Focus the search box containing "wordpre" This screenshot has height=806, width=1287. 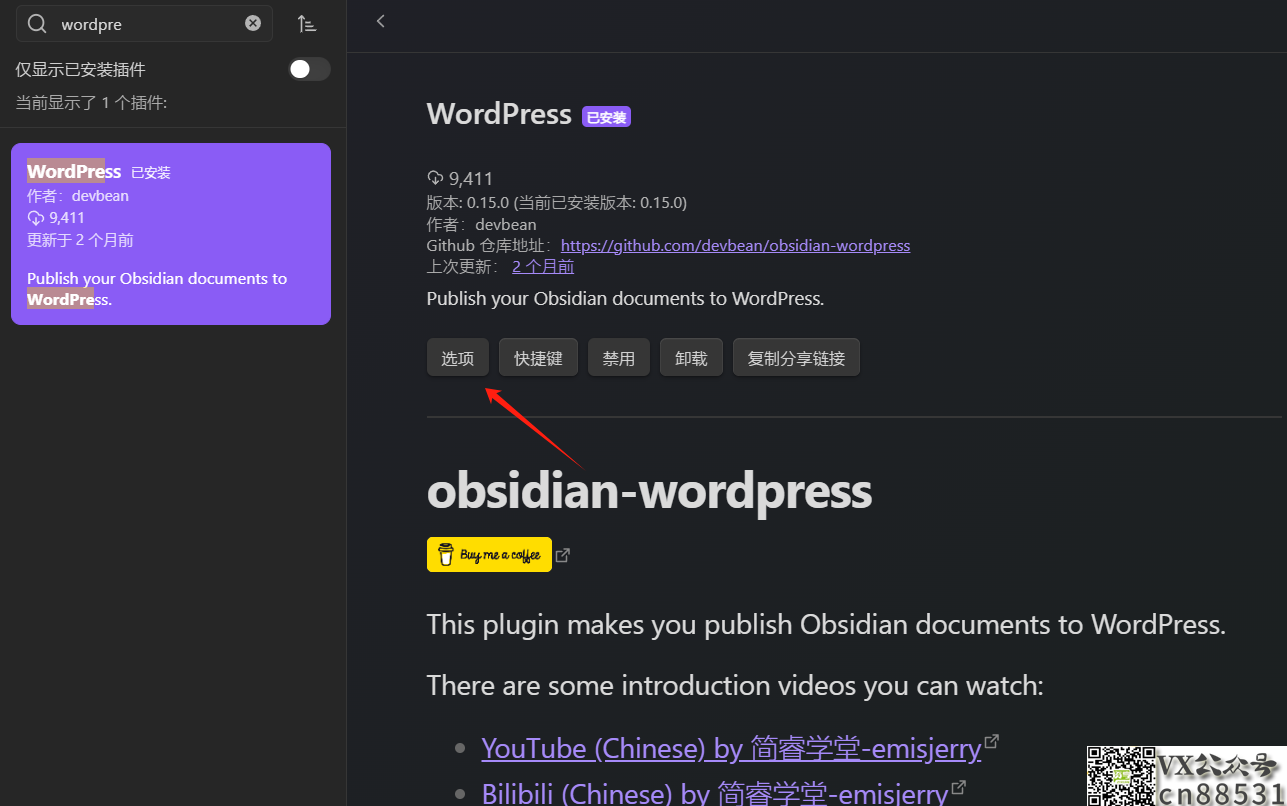[144, 23]
